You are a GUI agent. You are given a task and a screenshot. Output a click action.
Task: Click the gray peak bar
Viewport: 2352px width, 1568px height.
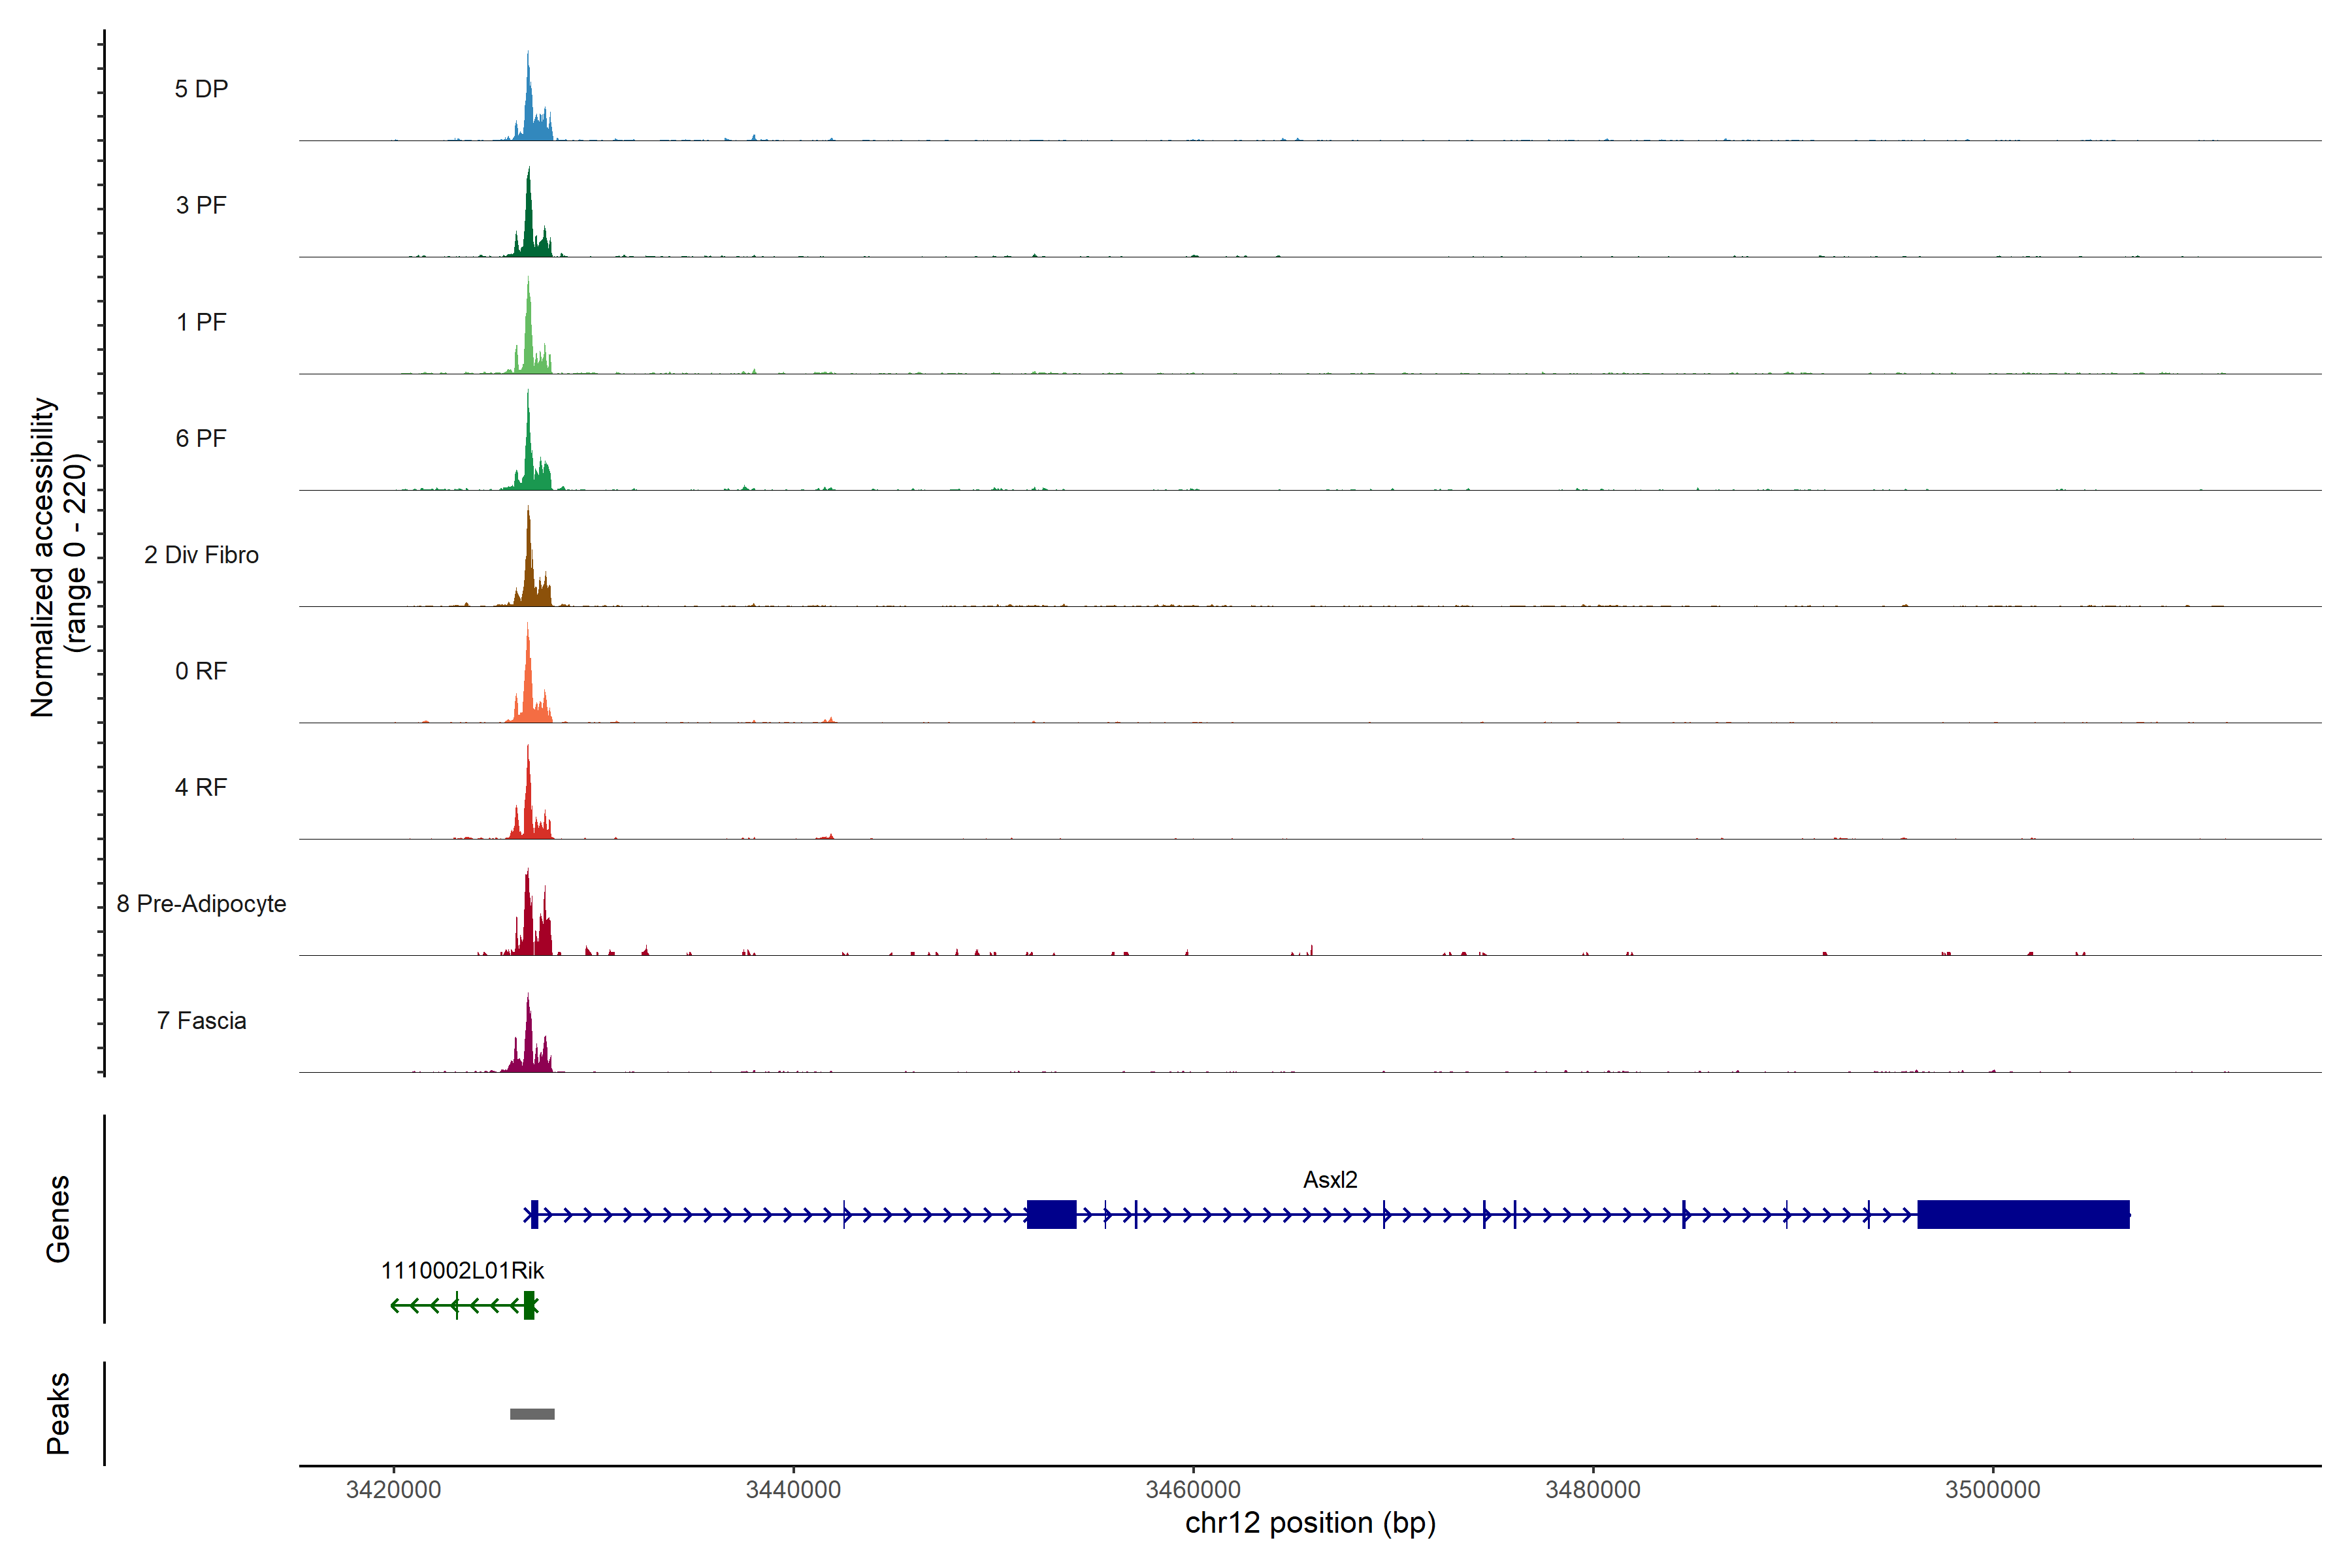(532, 1414)
